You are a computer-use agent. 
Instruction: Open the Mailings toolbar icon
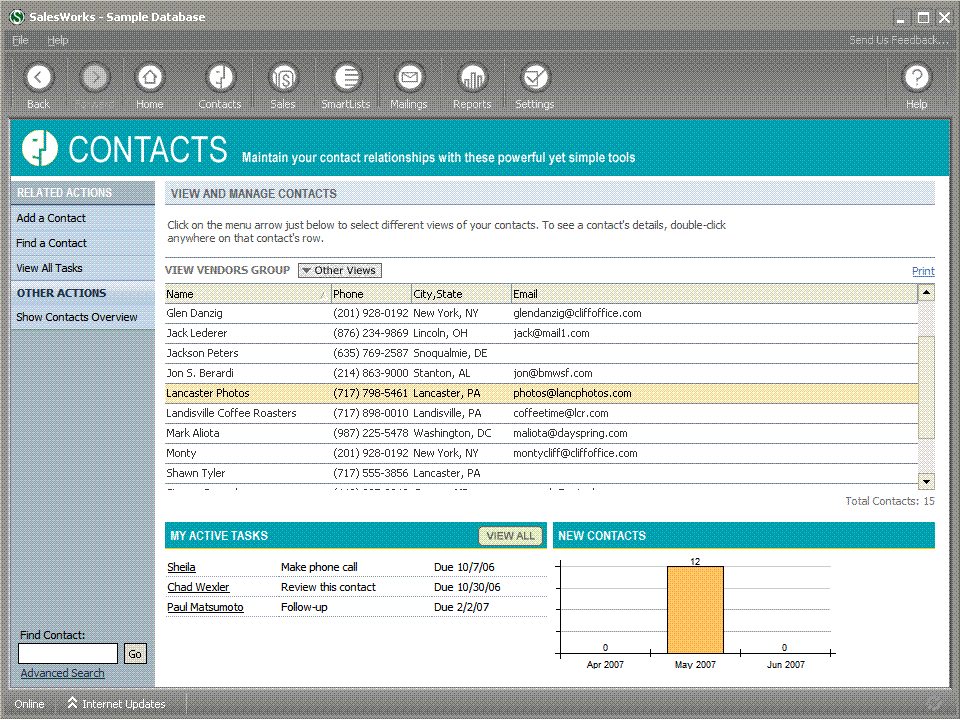409,78
